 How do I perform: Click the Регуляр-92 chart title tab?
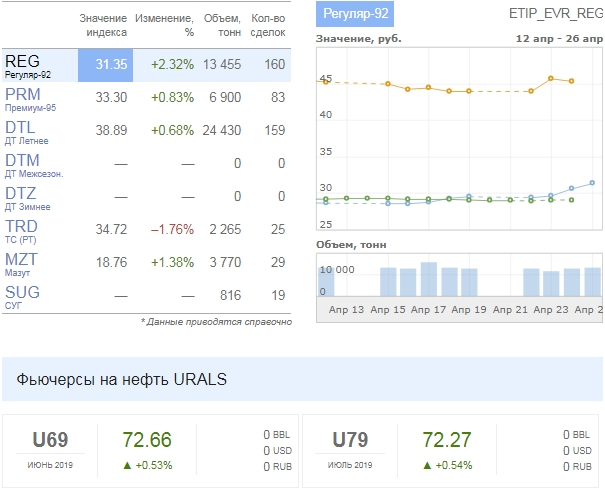point(355,13)
